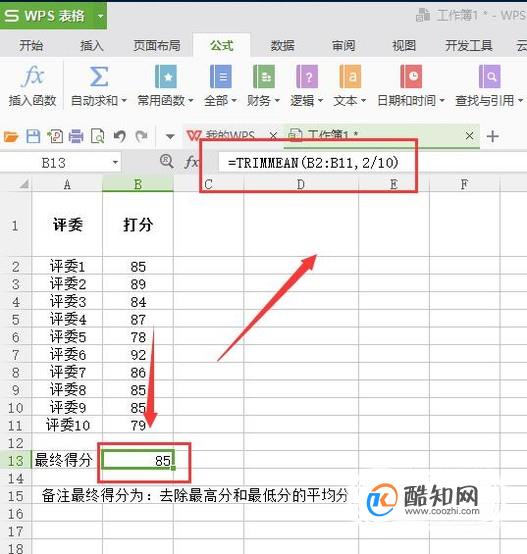Expand the Name Box dropdown arrow
527x554 pixels.
coord(115,163)
